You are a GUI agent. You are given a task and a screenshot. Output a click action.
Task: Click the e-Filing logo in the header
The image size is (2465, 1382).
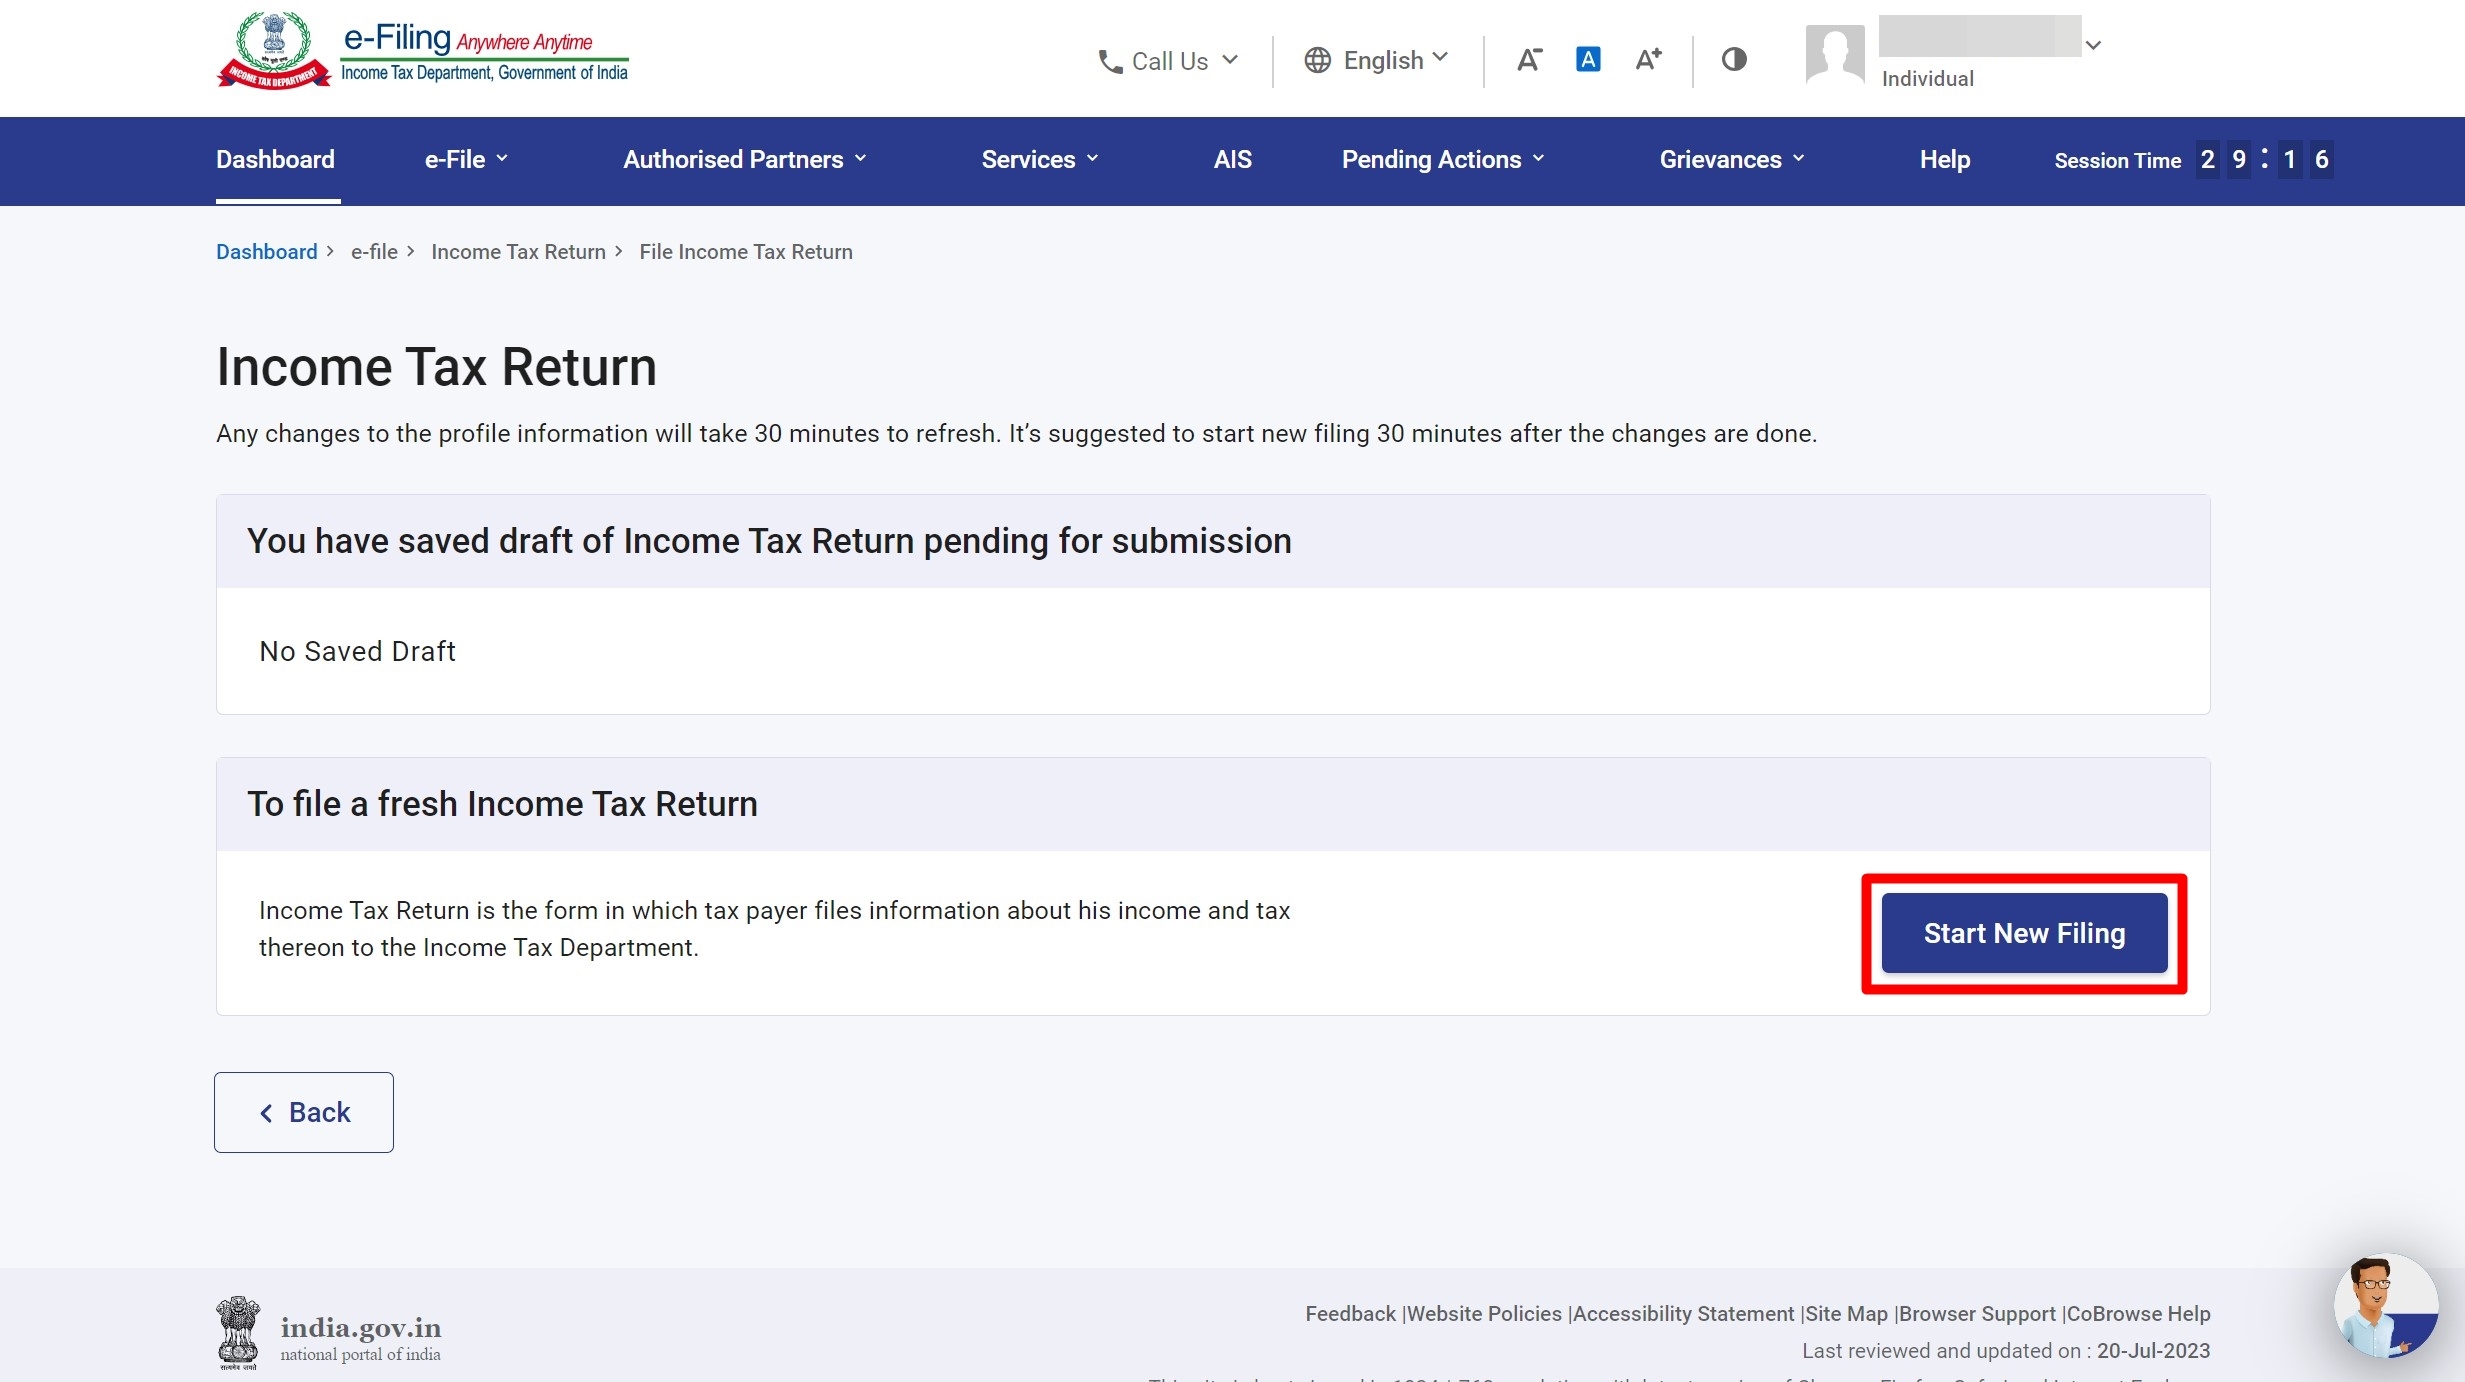click(x=421, y=50)
